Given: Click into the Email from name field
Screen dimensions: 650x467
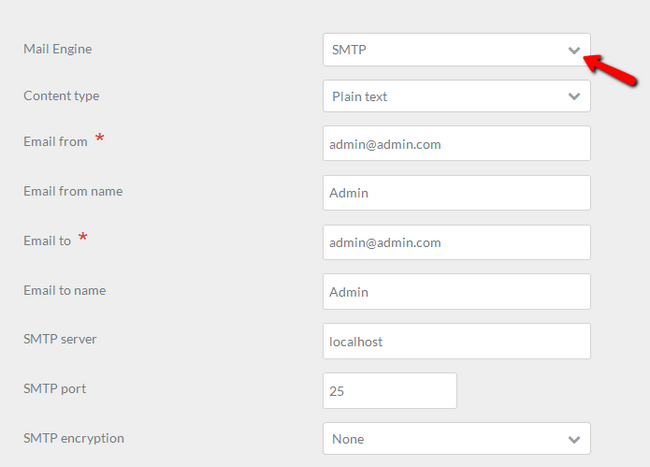Looking at the screenshot, I should pyautogui.click(x=456, y=193).
